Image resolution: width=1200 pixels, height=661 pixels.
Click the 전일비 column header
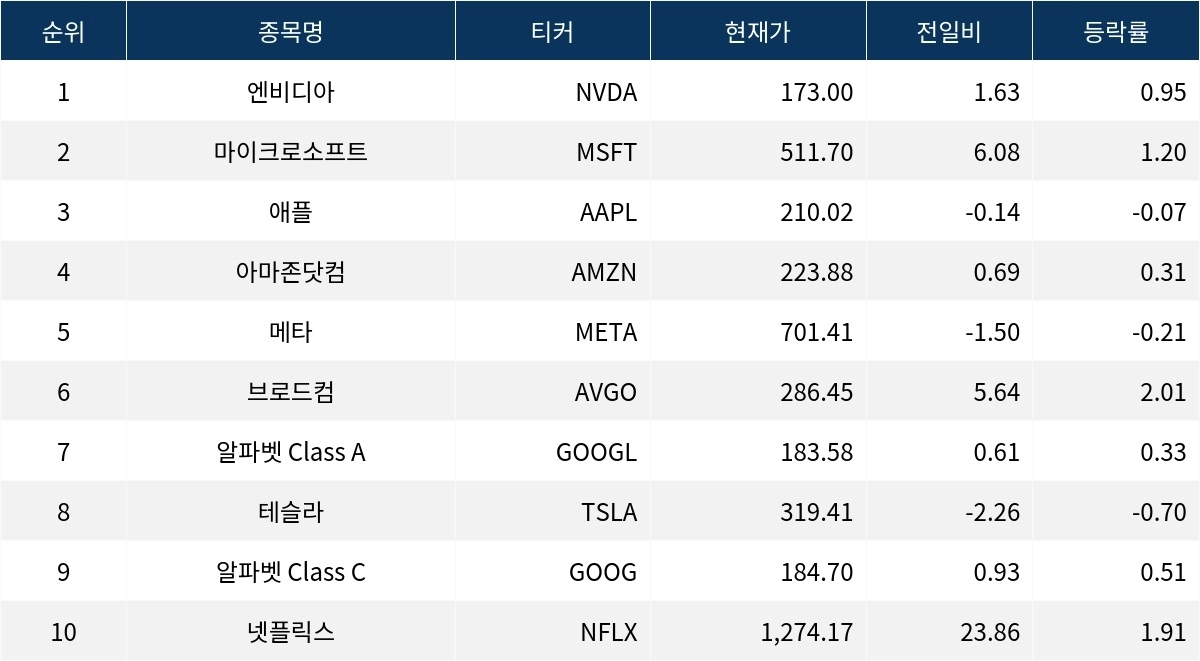click(949, 31)
